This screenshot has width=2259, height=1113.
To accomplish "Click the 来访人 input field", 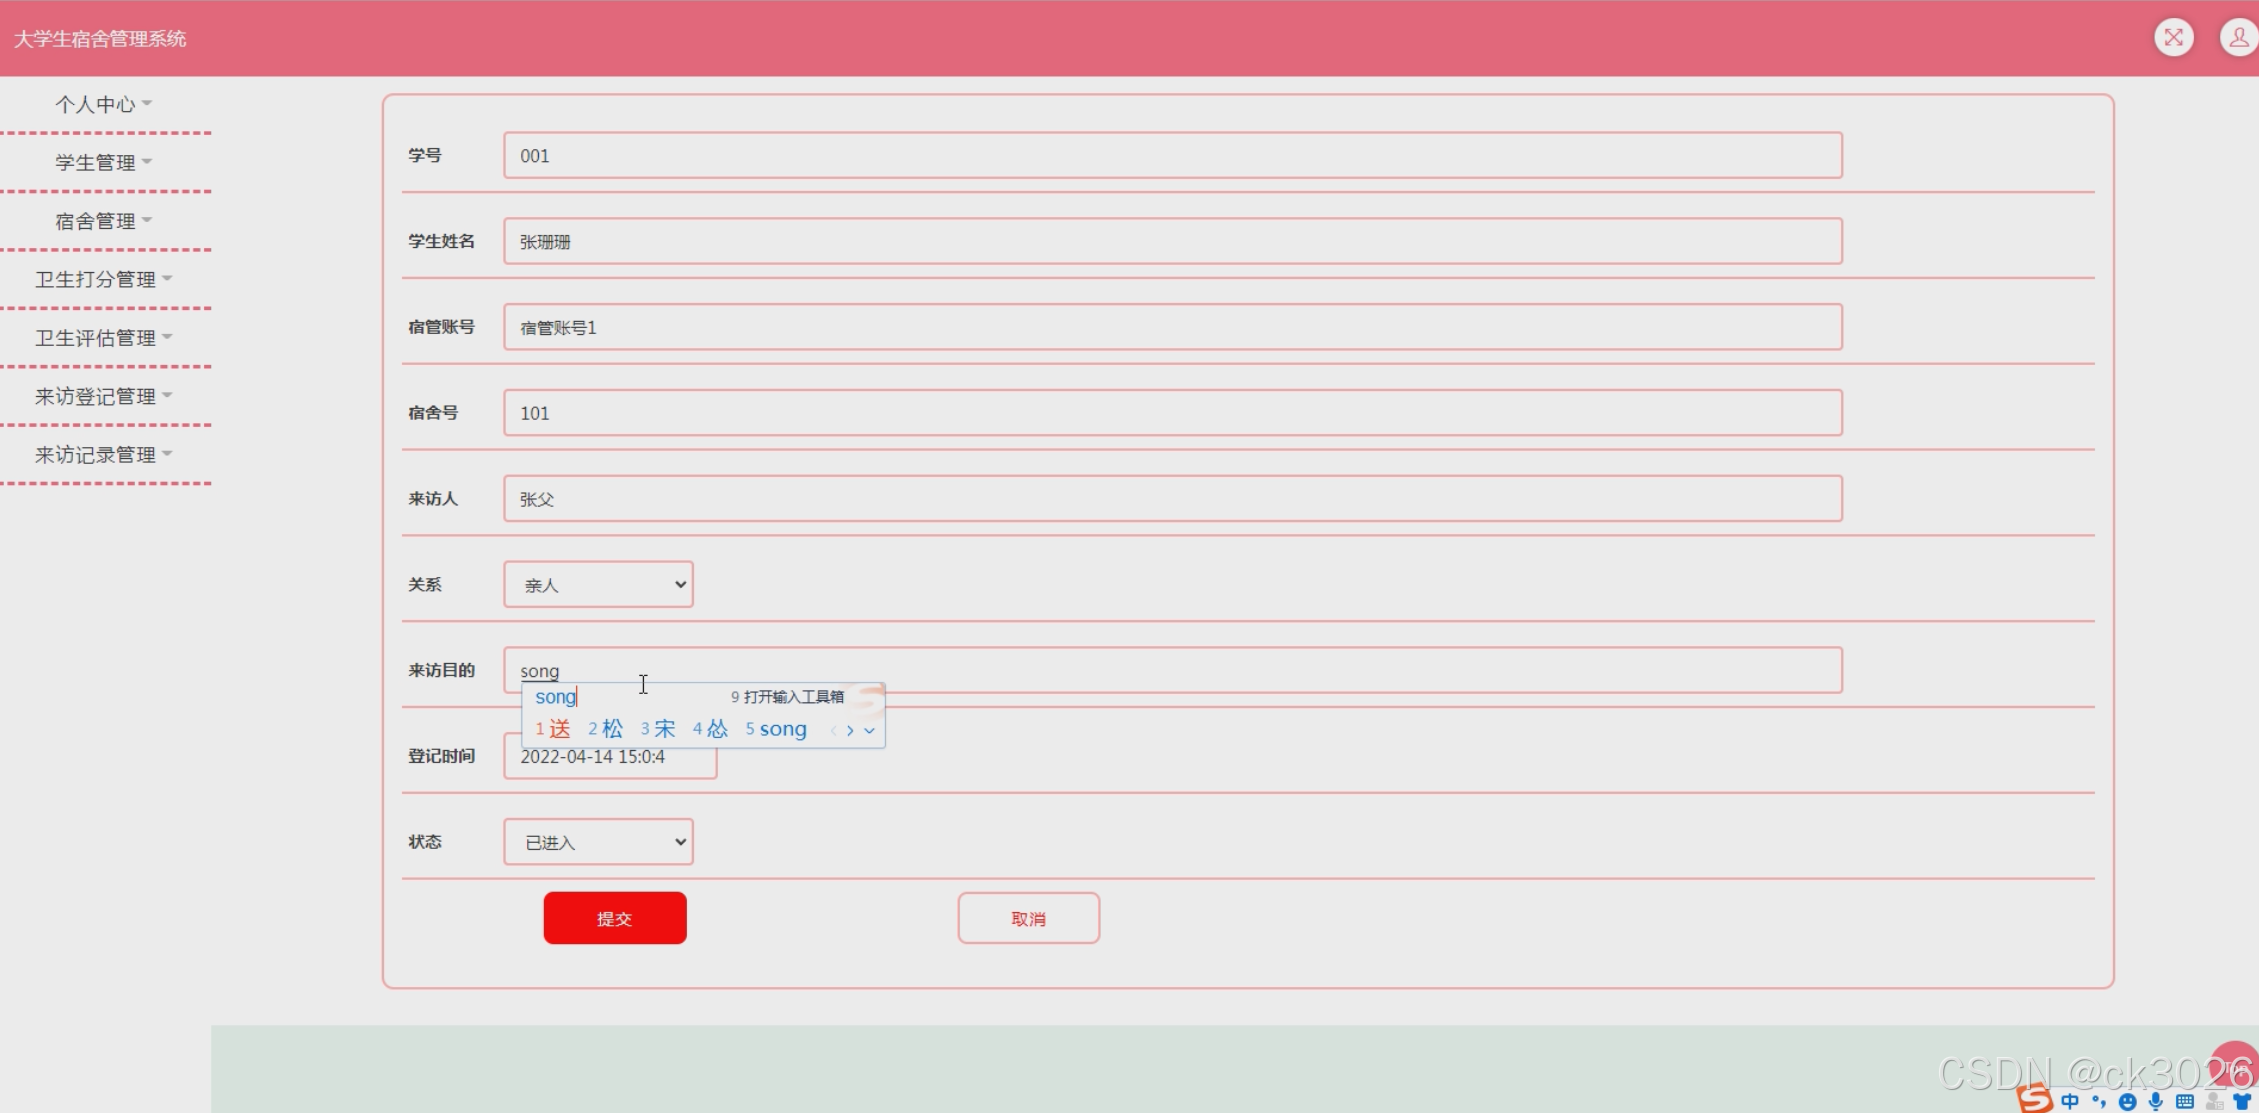I will click(1172, 498).
